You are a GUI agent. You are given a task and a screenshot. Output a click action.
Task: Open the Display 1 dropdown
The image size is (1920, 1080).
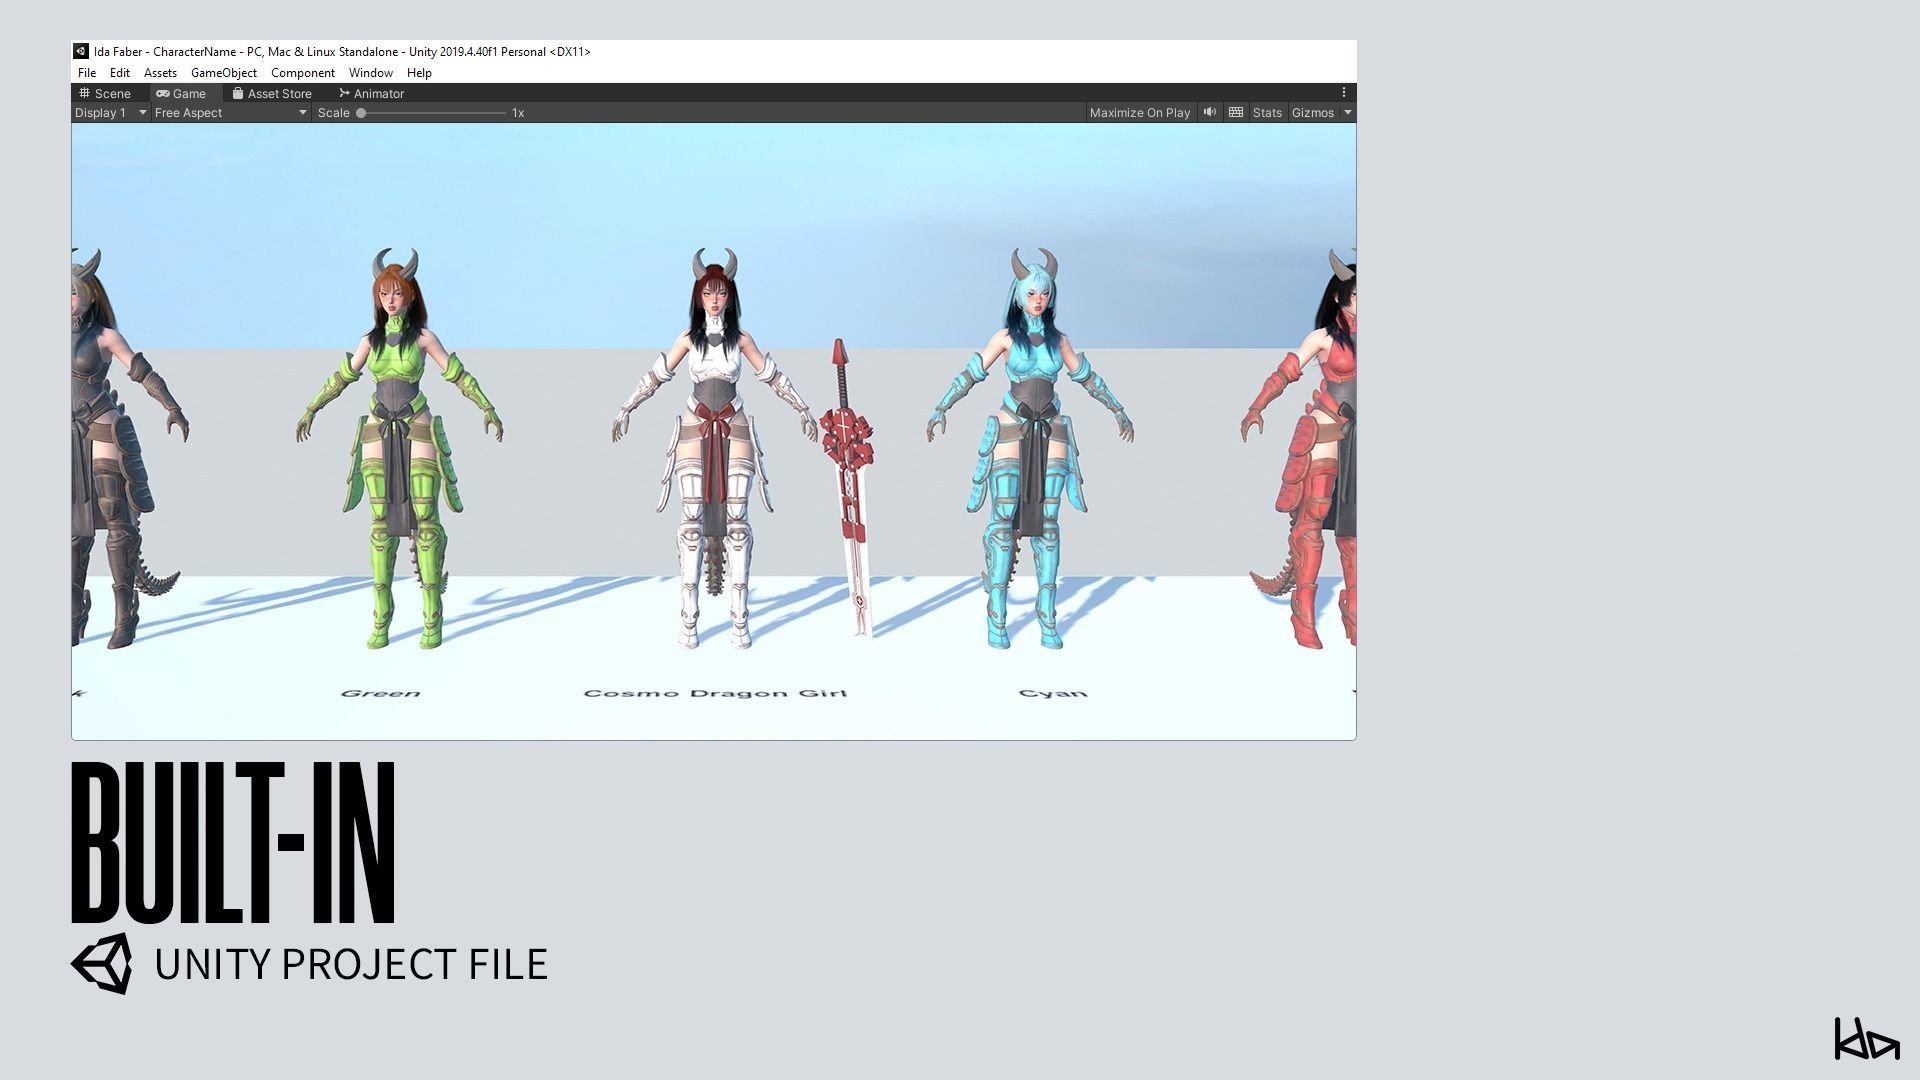pyautogui.click(x=108, y=112)
